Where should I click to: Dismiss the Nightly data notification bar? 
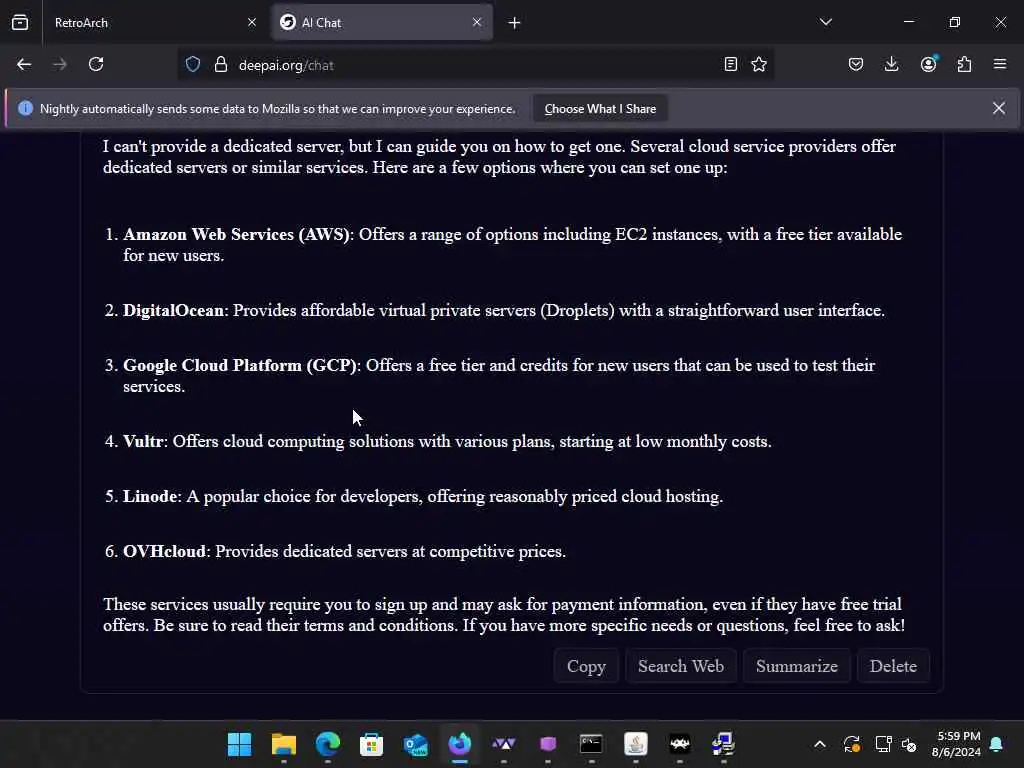coord(999,108)
